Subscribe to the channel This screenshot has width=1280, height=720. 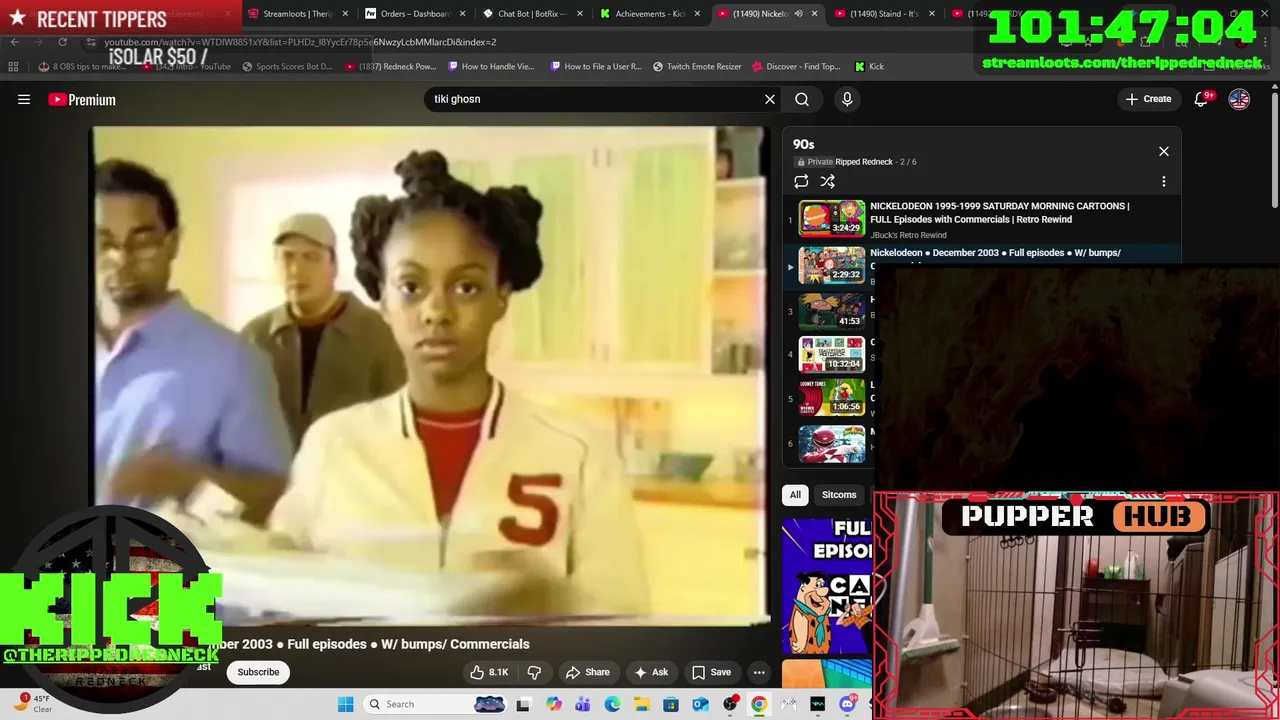[x=258, y=672]
